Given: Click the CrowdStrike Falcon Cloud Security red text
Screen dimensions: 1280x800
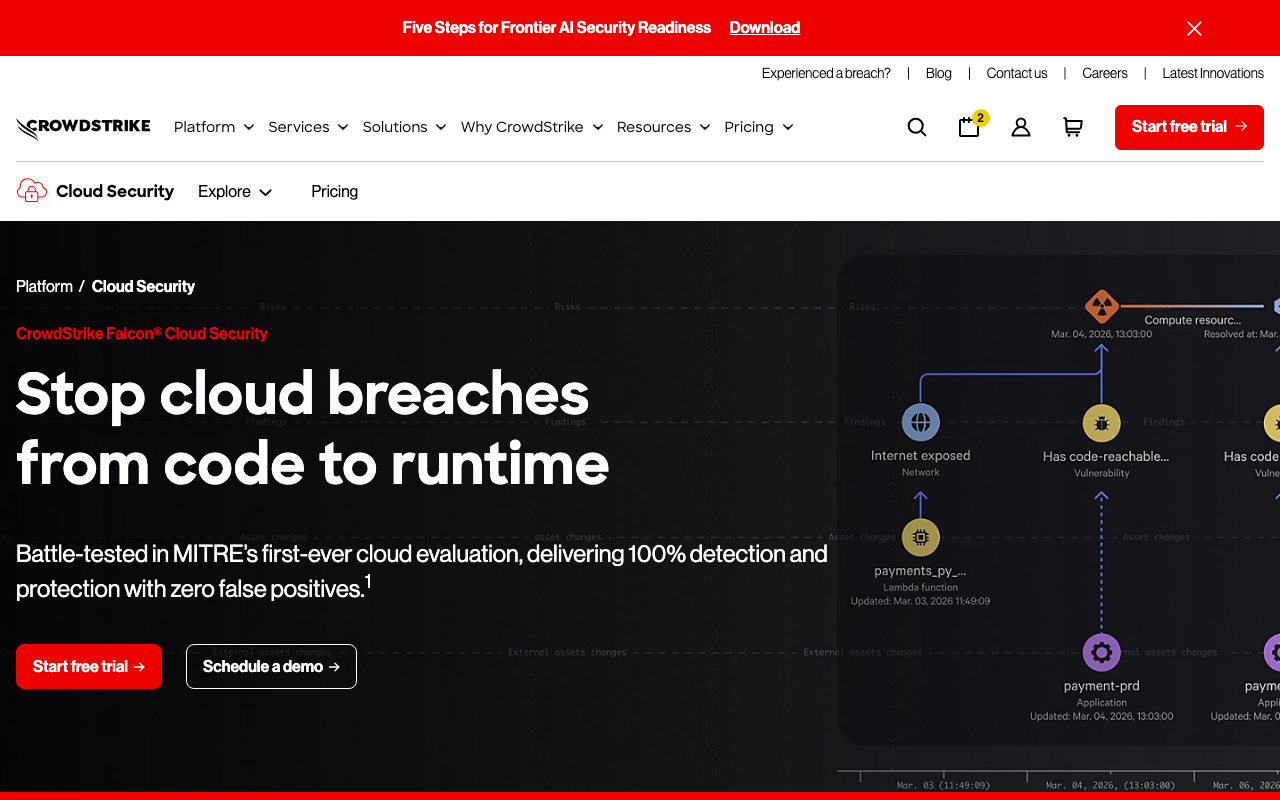Looking at the screenshot, I should (x=142, y=333).
